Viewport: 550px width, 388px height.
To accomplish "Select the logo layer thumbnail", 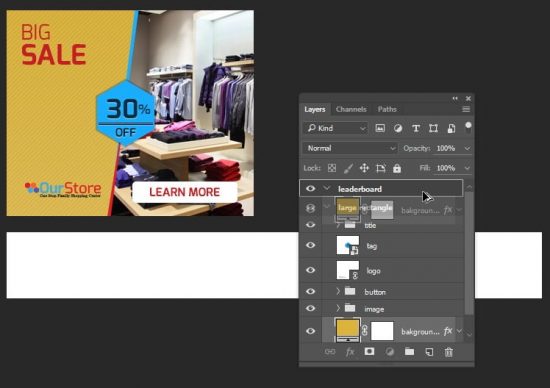I will pos(348,270).
